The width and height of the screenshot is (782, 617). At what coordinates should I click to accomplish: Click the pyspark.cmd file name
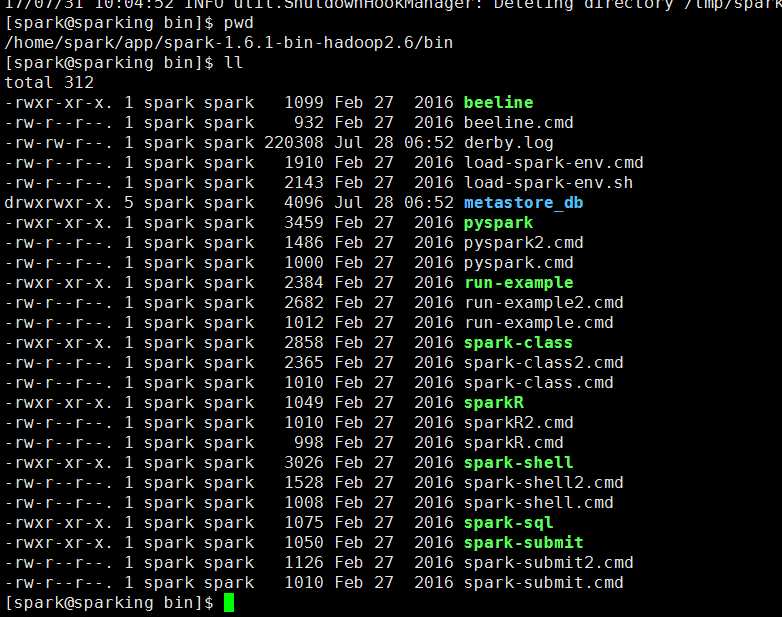tap(518, 263)
